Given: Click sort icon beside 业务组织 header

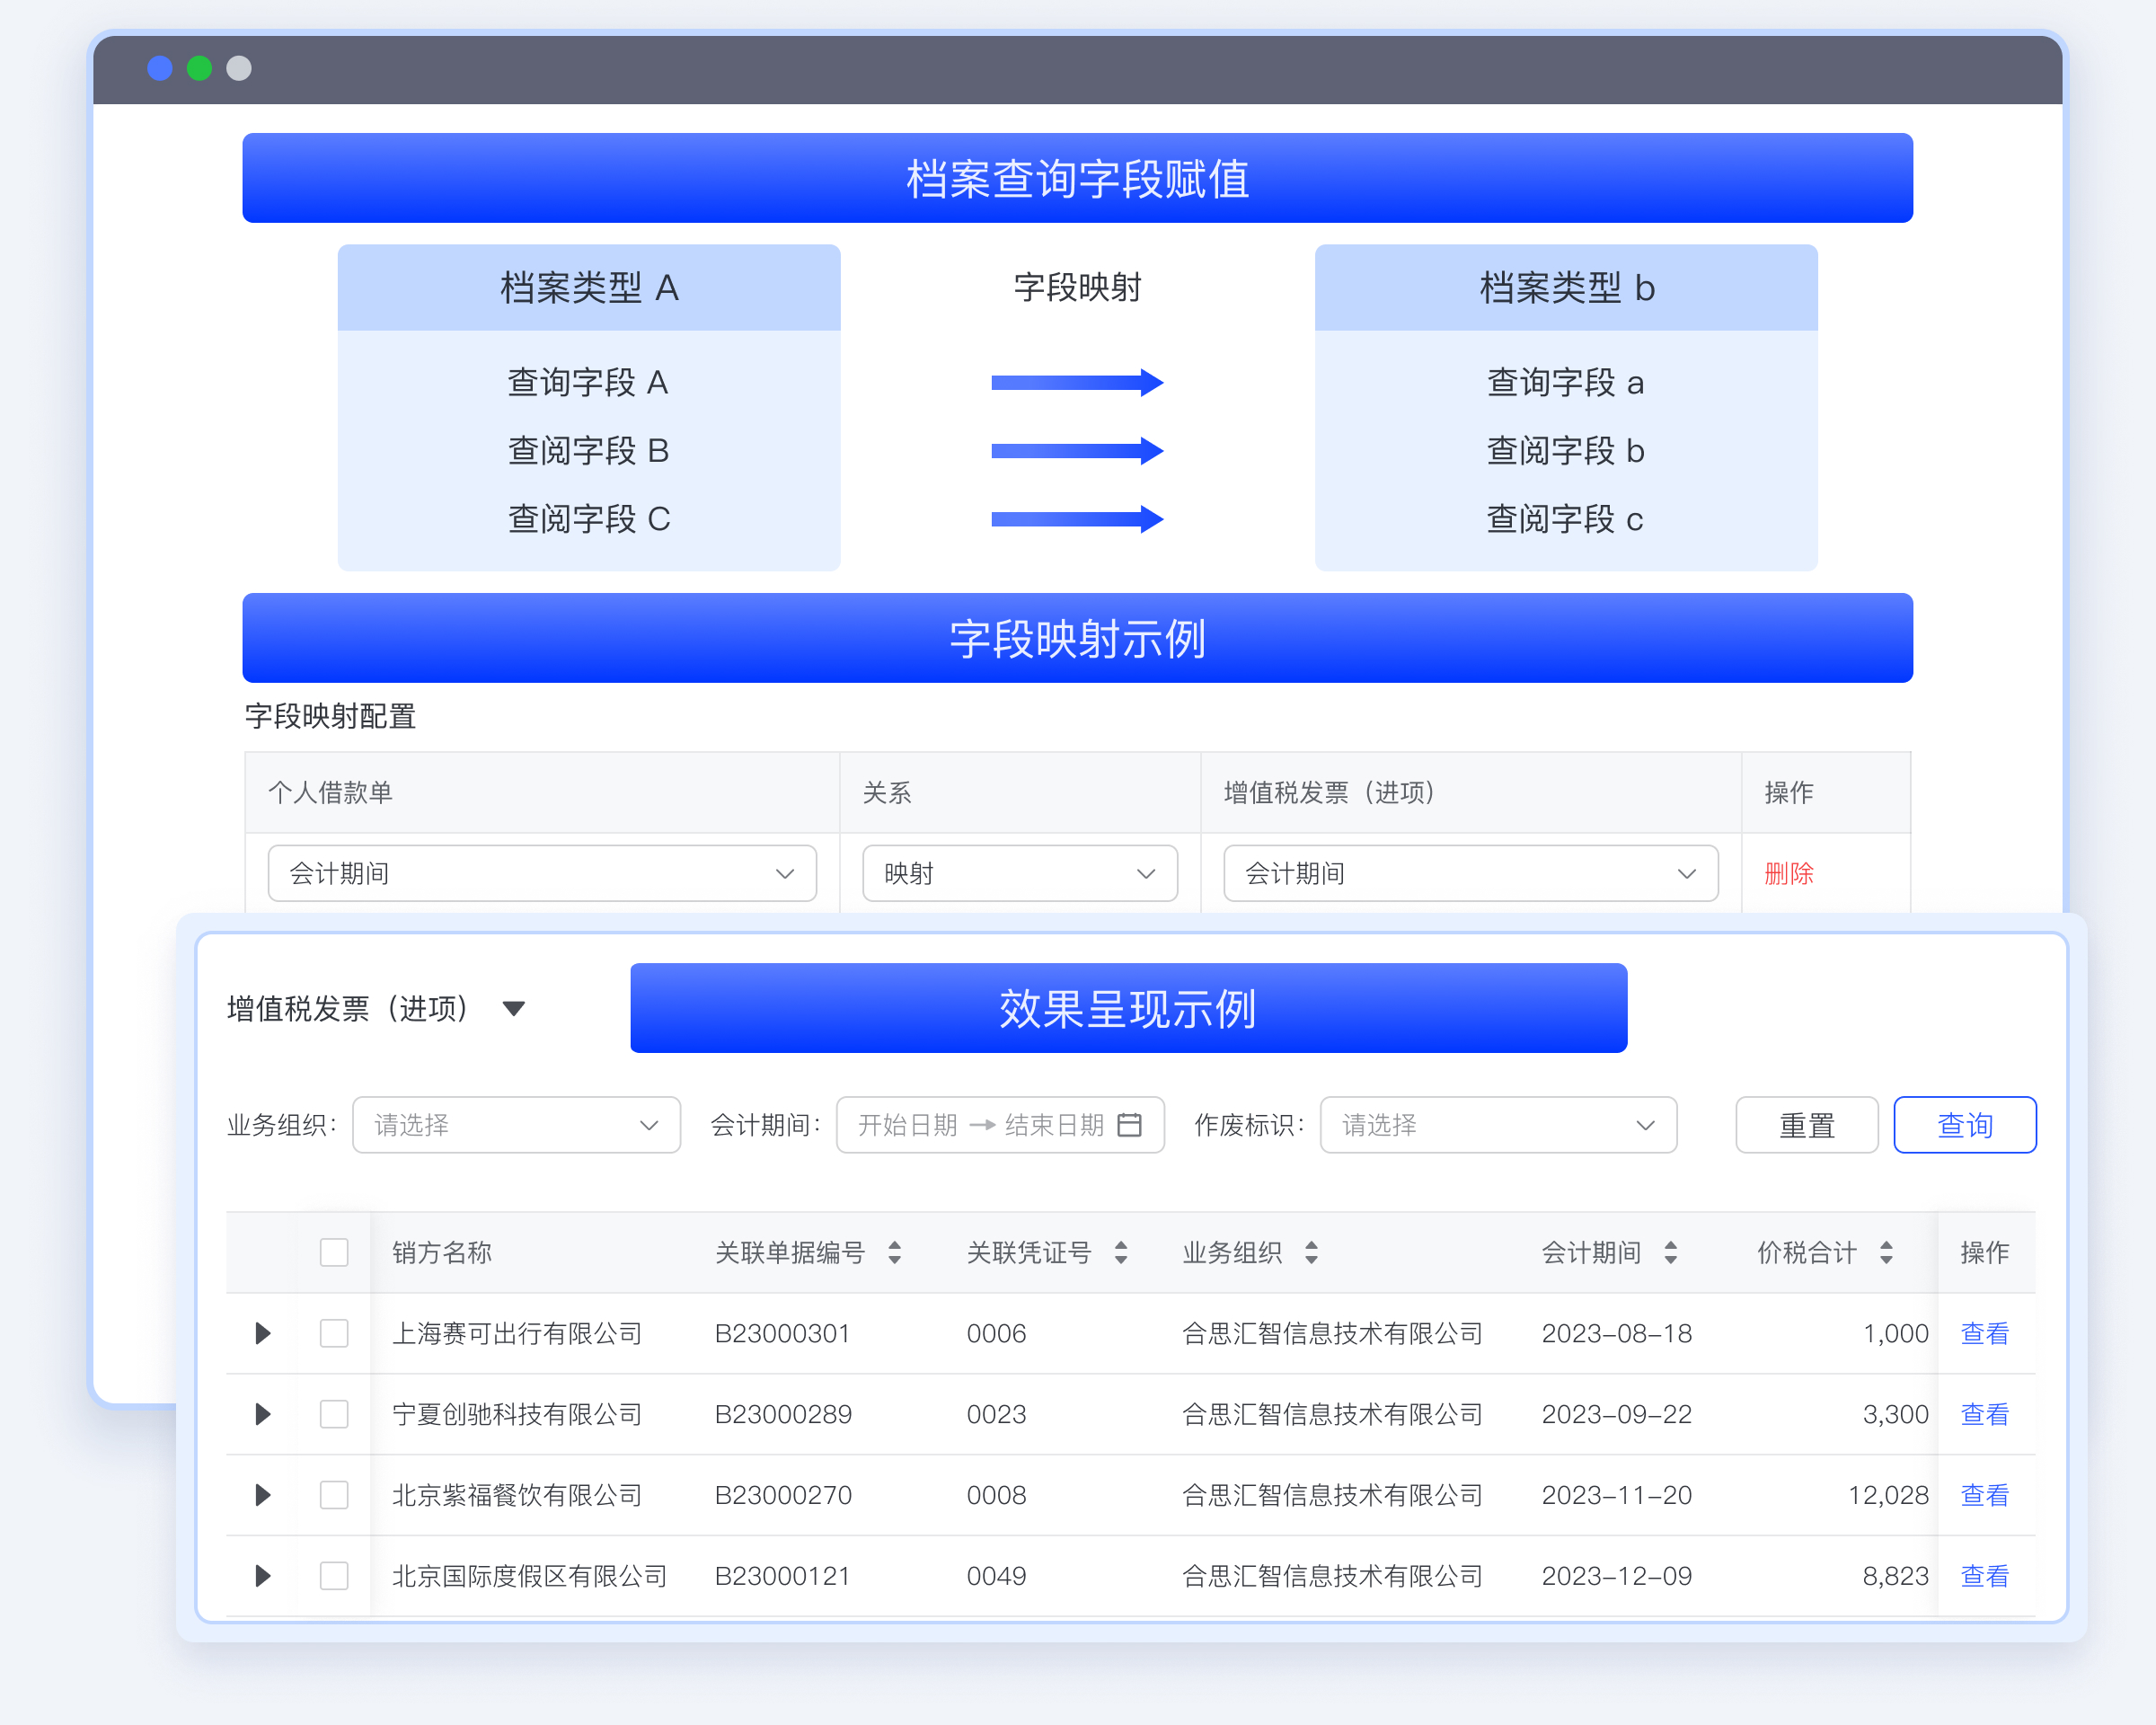Looking at the screenshot, I should coord(1311,1252).
